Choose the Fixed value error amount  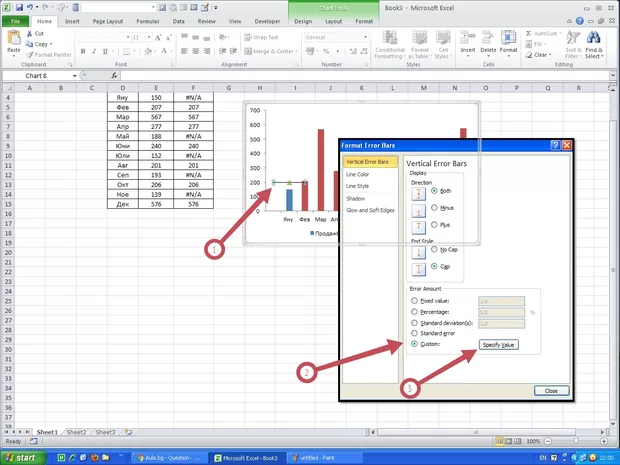pos(414,301)
